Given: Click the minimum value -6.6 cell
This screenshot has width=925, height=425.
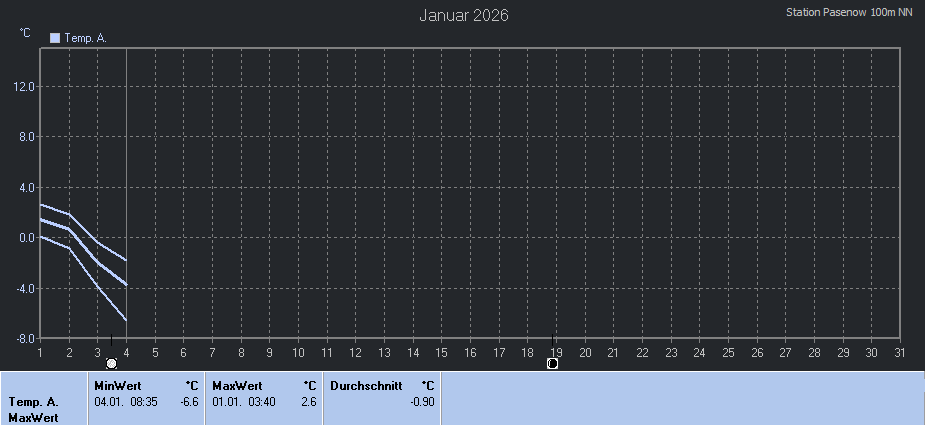Looking at the screenshot, I should (x=188, y=401).
